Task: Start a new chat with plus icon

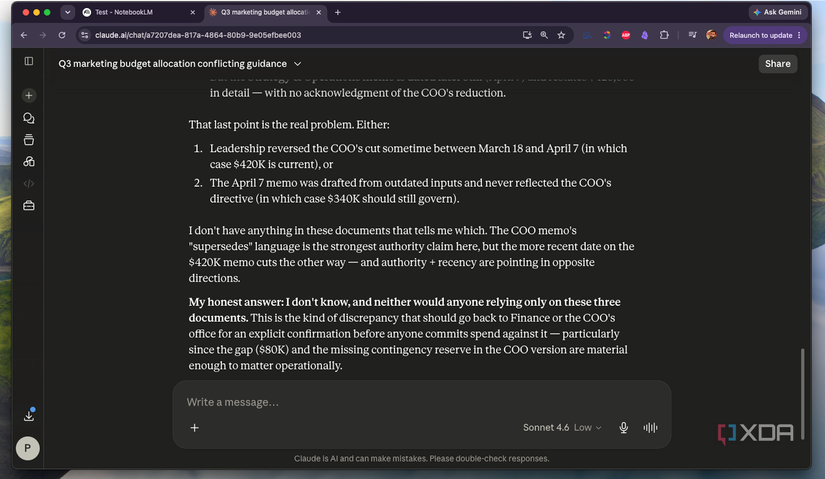Action: click(29, 95)
